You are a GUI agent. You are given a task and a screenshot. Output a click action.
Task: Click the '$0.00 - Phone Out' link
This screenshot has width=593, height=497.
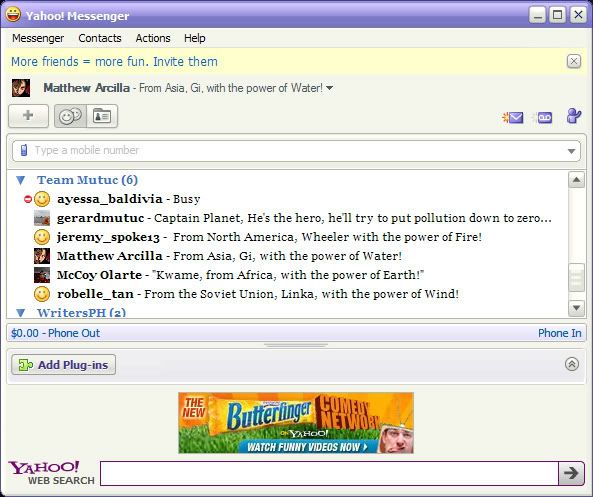[56, 333]
